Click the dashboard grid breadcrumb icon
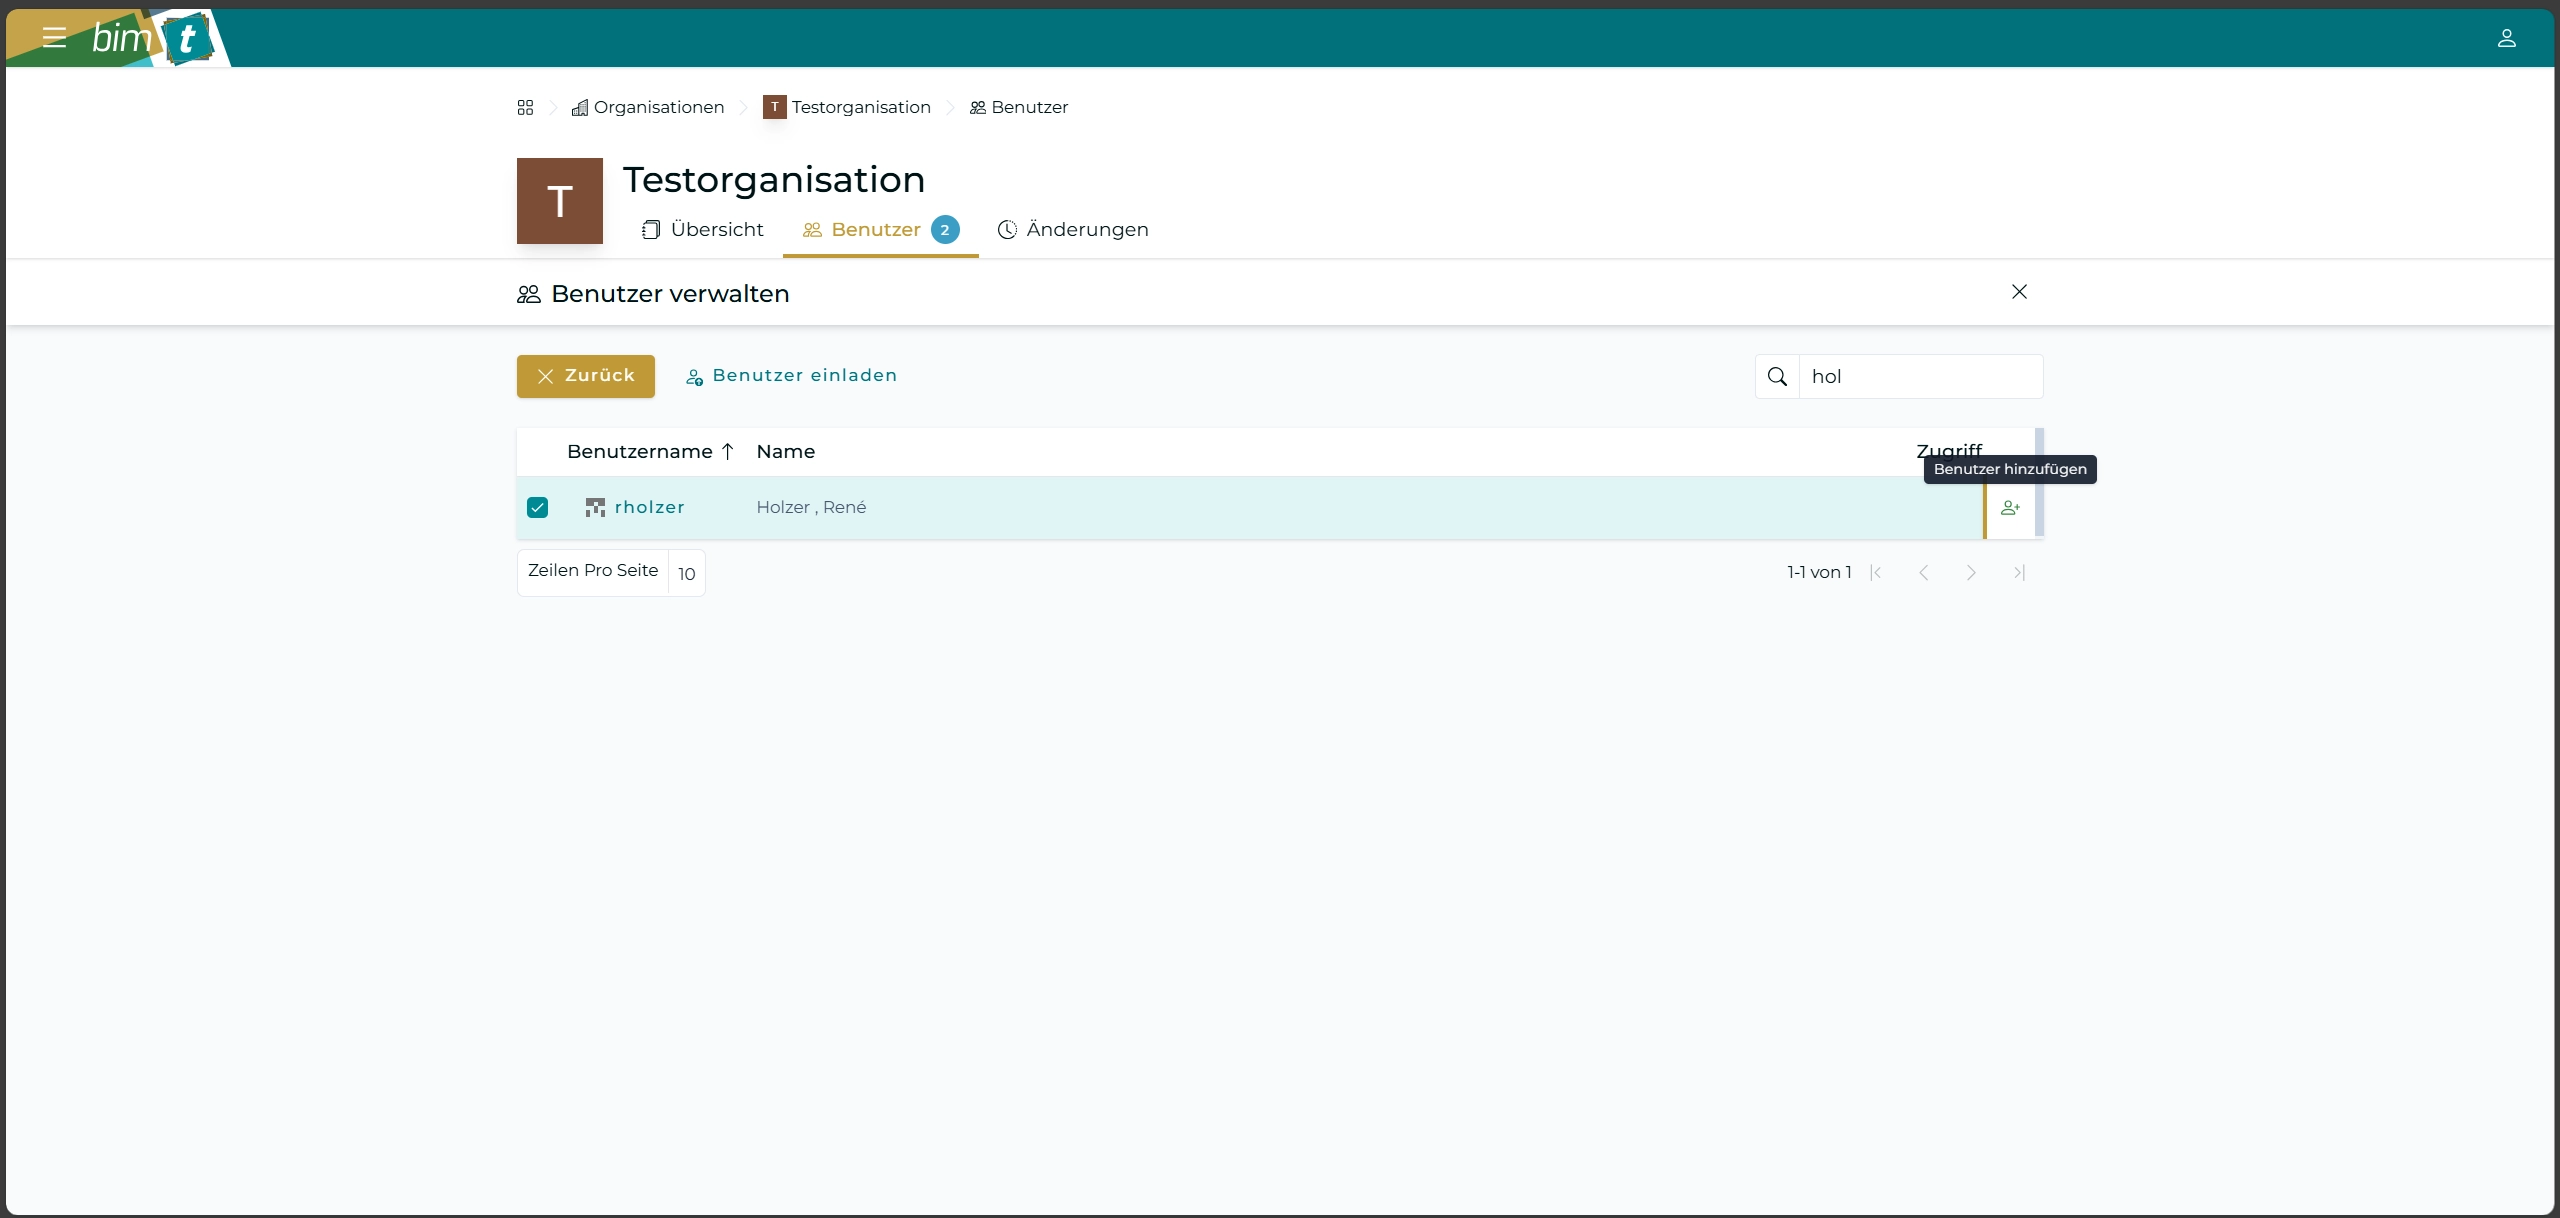The width and height of the screenshot is (2560, 1218). coord(525,107)
